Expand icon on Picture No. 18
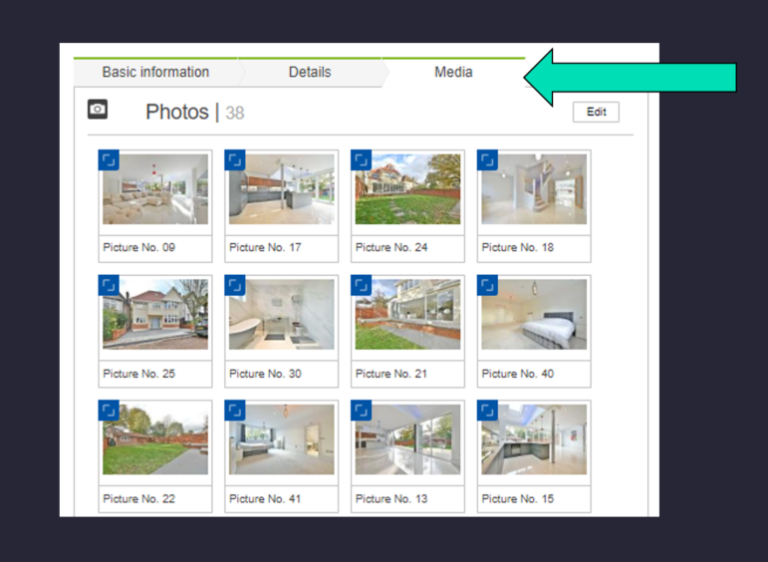The height and width of the screenshot is (562, 768). coord(488,160)
